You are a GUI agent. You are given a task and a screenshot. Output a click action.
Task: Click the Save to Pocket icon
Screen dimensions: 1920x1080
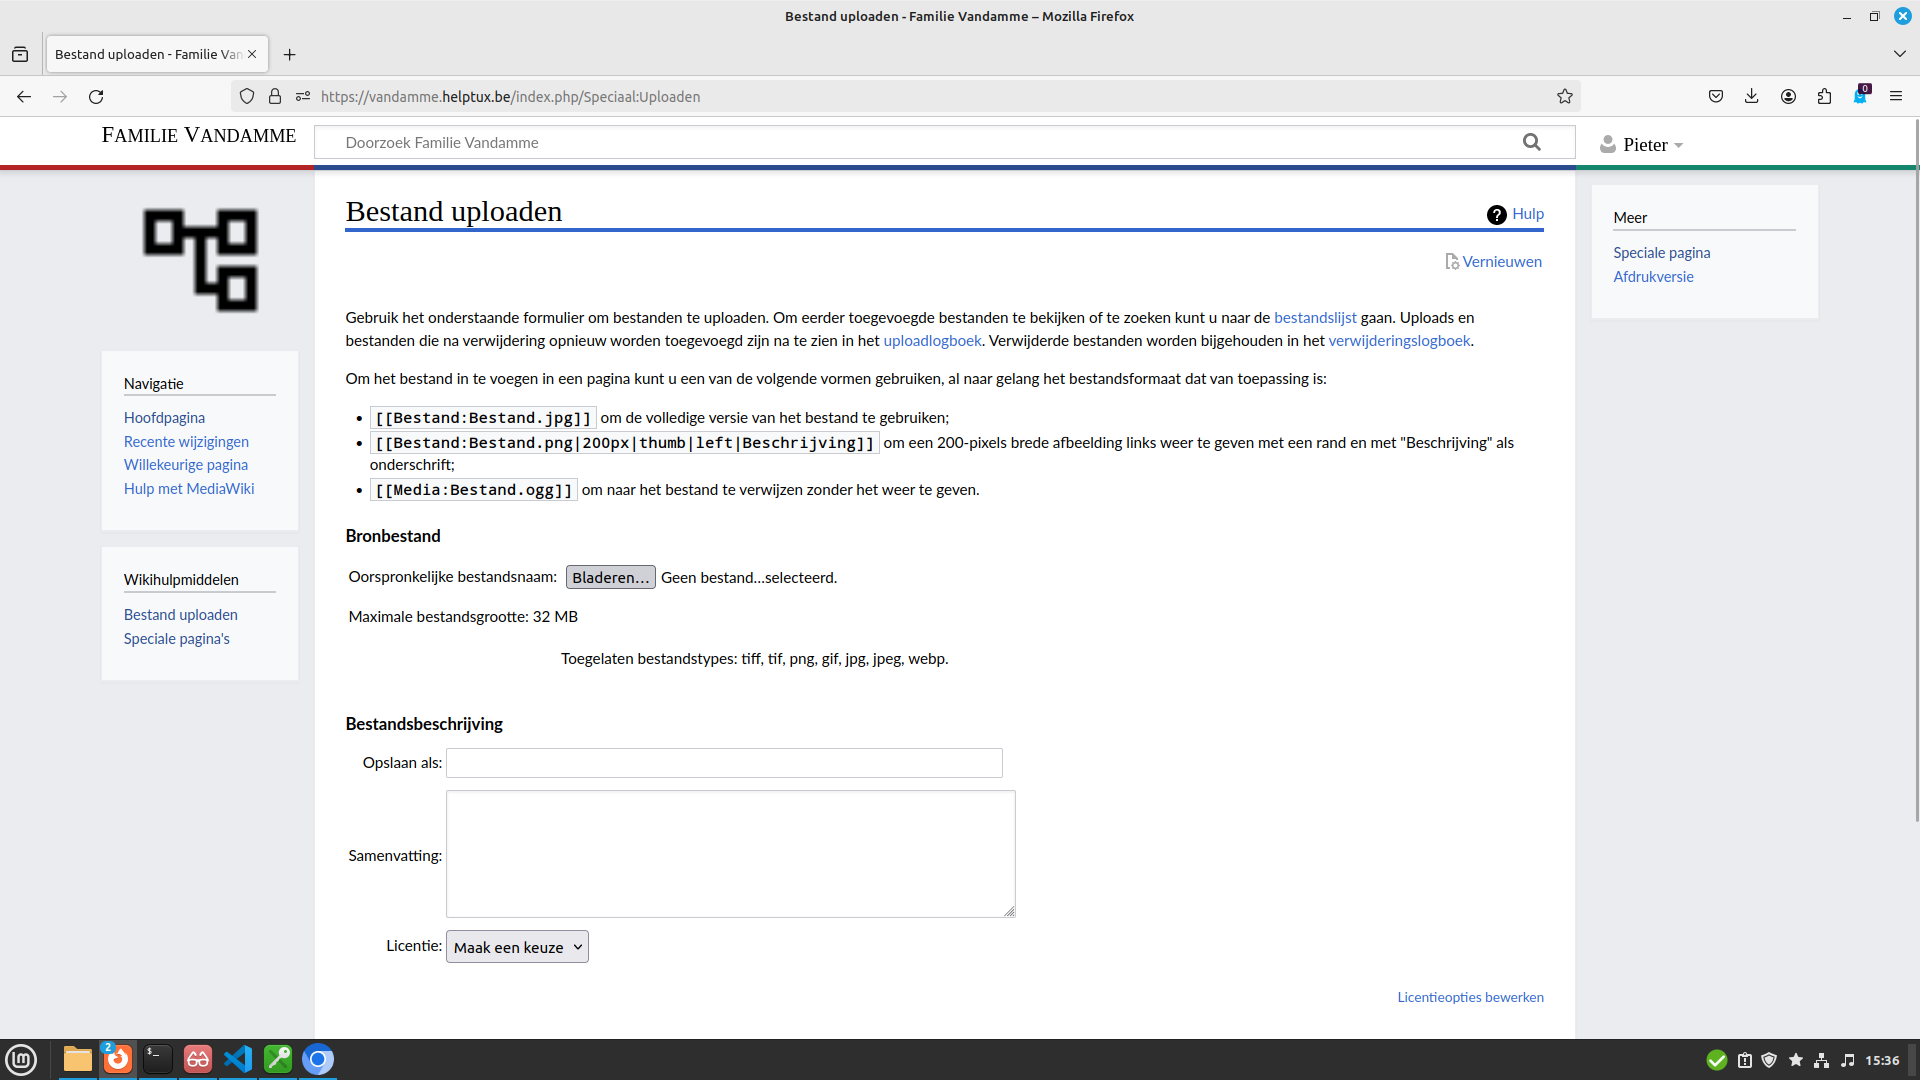point(1716,96)
